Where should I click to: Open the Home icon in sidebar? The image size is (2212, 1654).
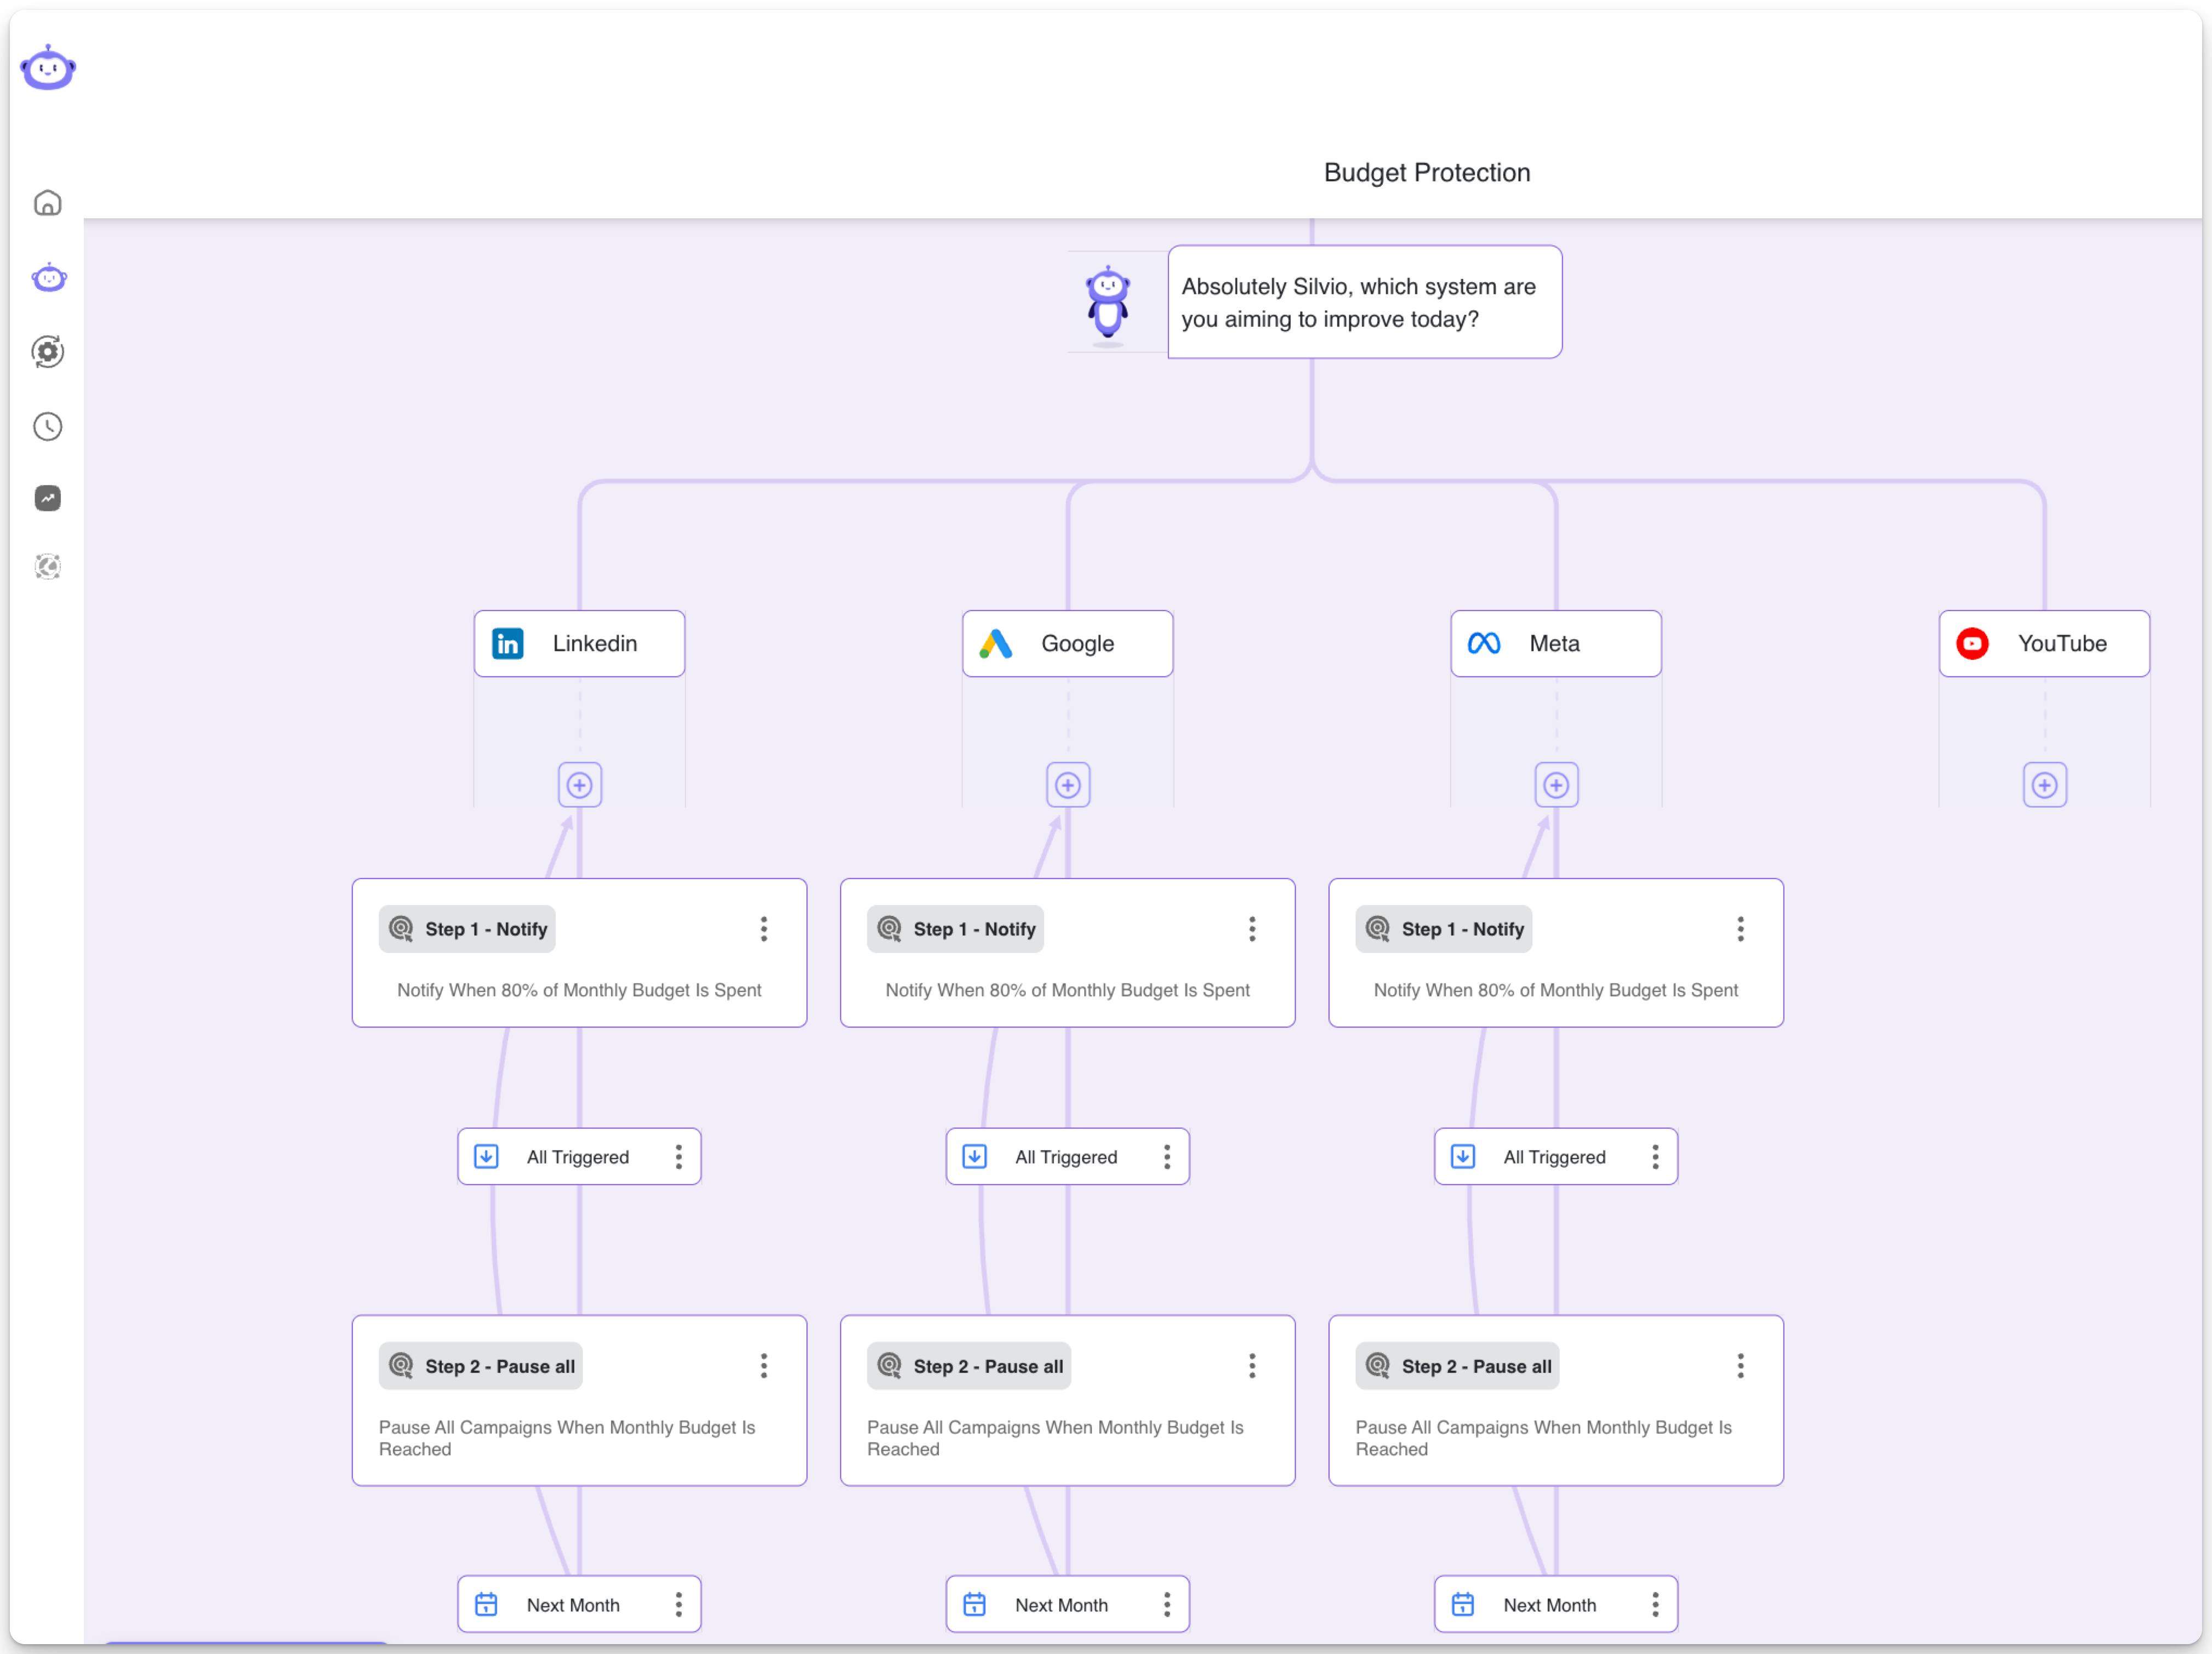pos(47,203)
